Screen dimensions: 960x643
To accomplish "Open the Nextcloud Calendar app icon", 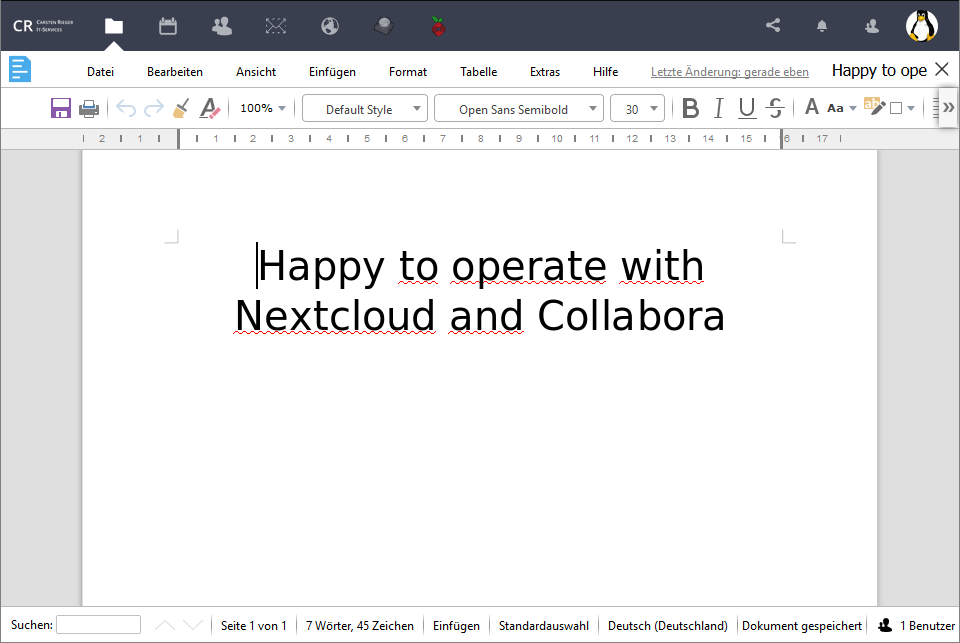I will 167,25.
